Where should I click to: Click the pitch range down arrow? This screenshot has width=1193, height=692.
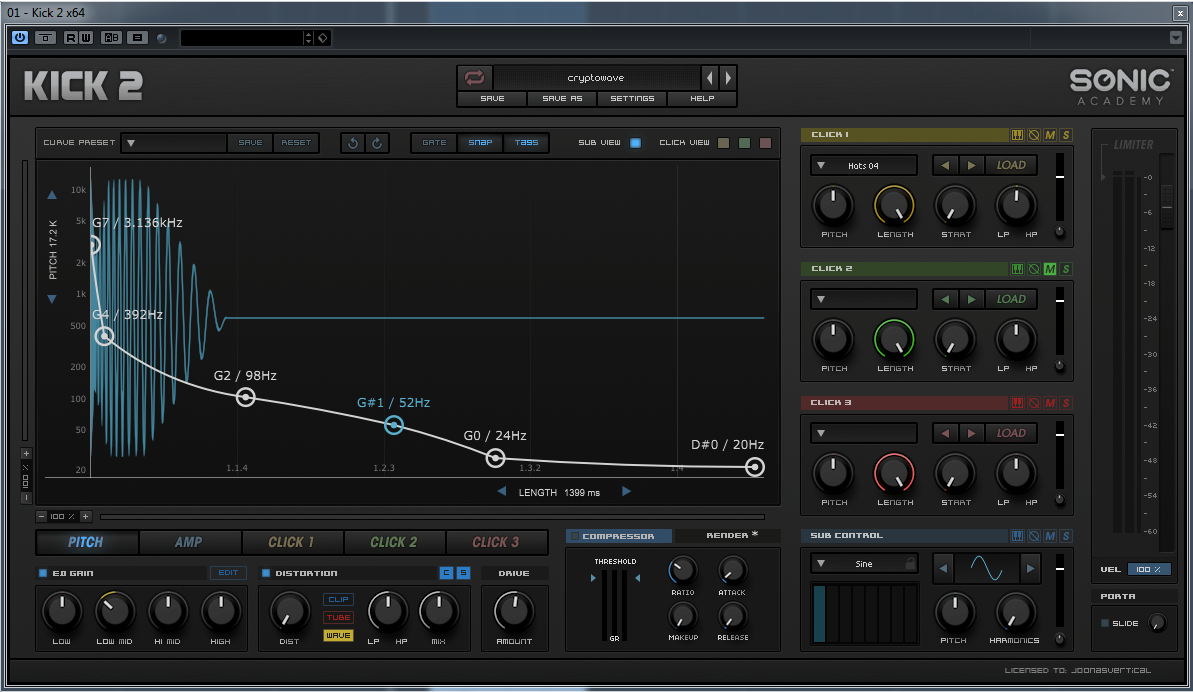pos(52,299)
